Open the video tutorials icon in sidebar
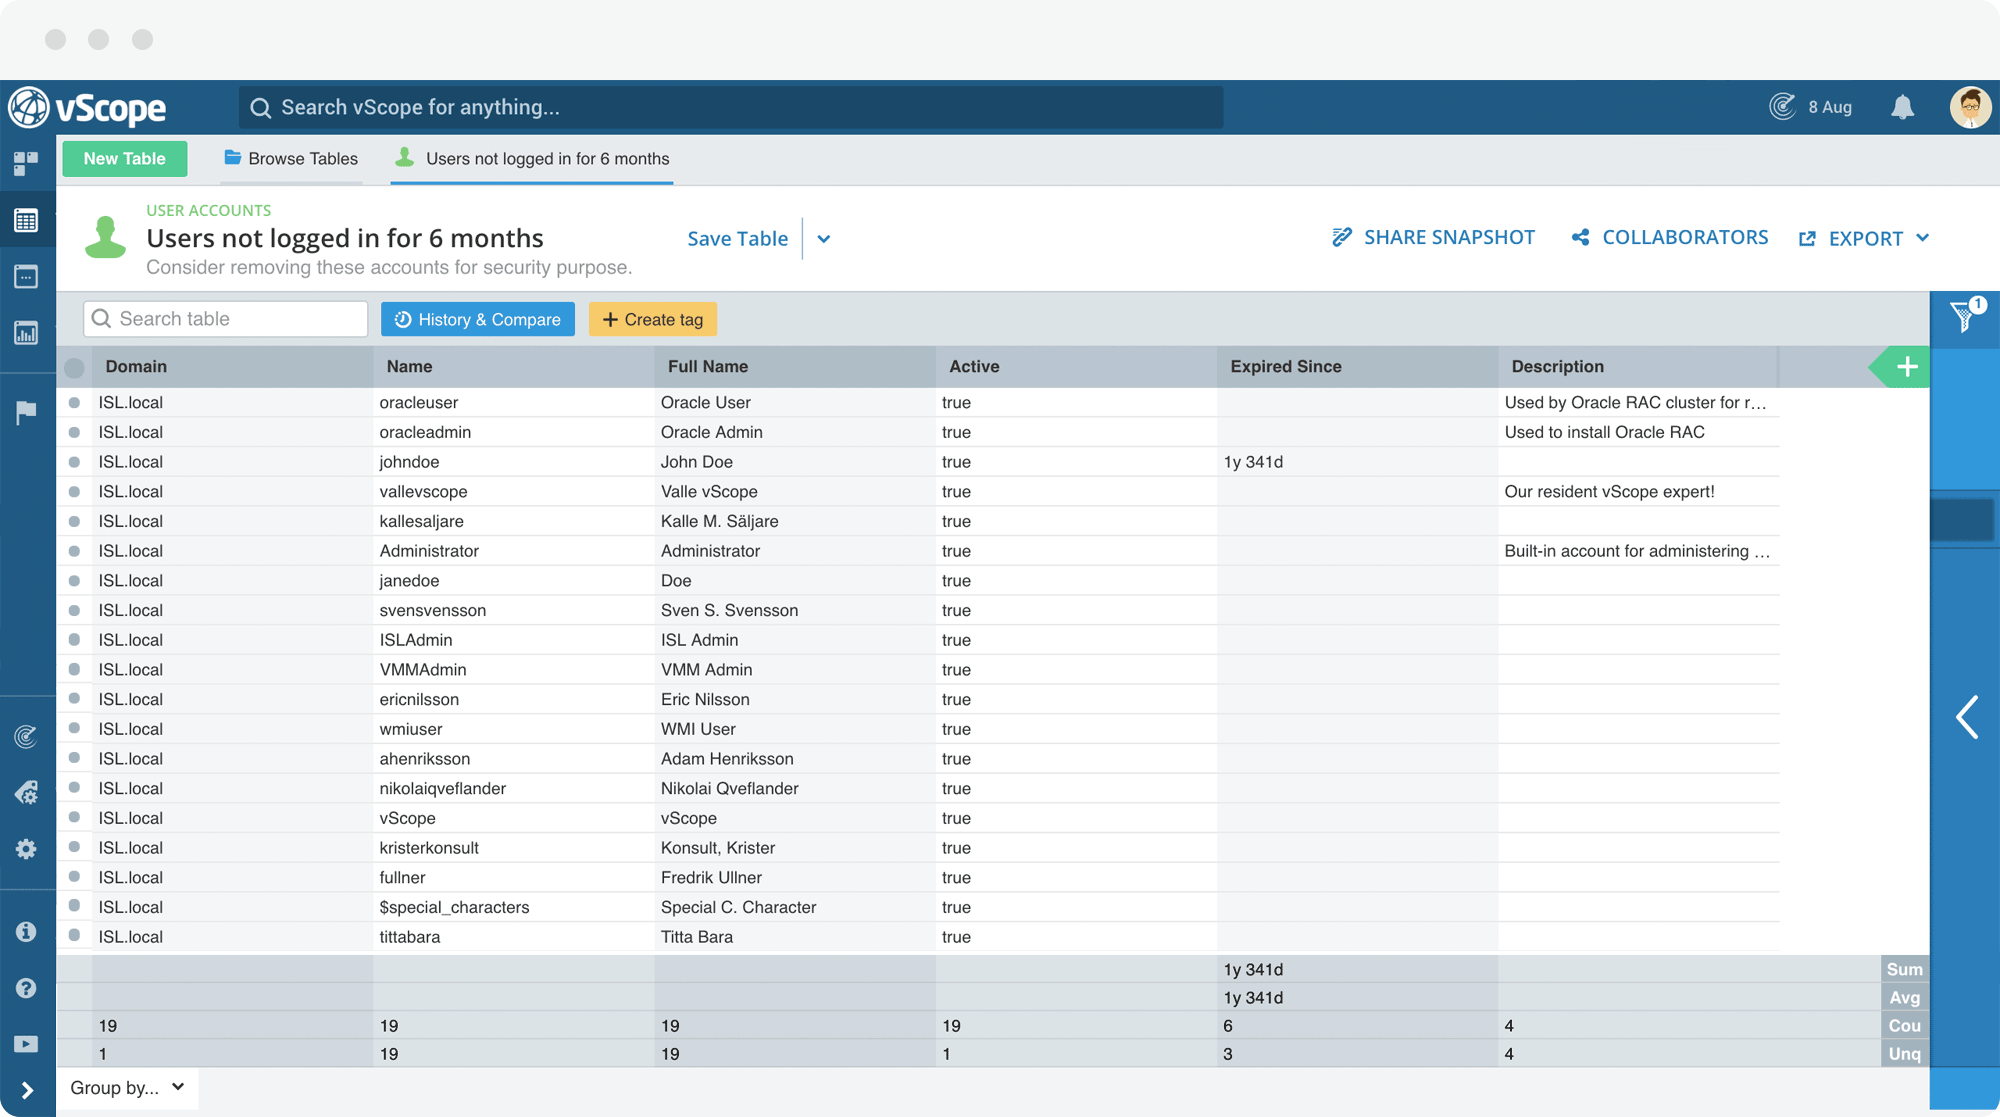This screenshot has width=2000, height=1117. tap(26, 1044)
